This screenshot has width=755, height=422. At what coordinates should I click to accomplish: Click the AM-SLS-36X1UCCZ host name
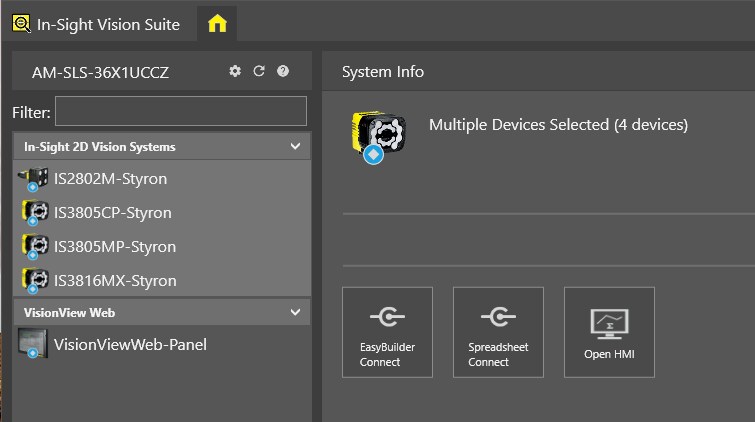100,73
